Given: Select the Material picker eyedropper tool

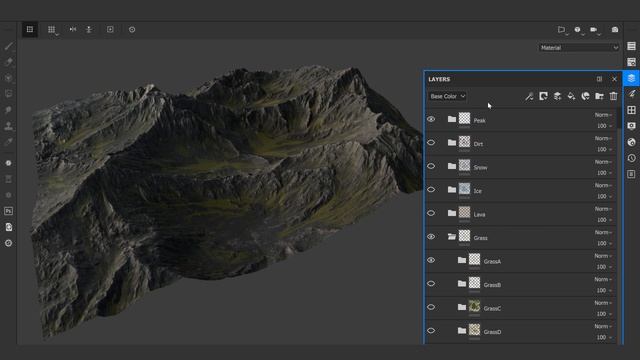Looking at the screenshot, I should point(9,142).
